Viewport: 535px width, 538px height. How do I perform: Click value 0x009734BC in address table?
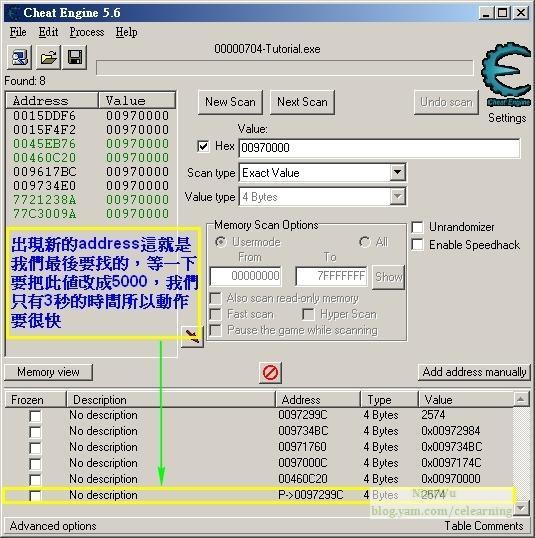tap(452, 447)
